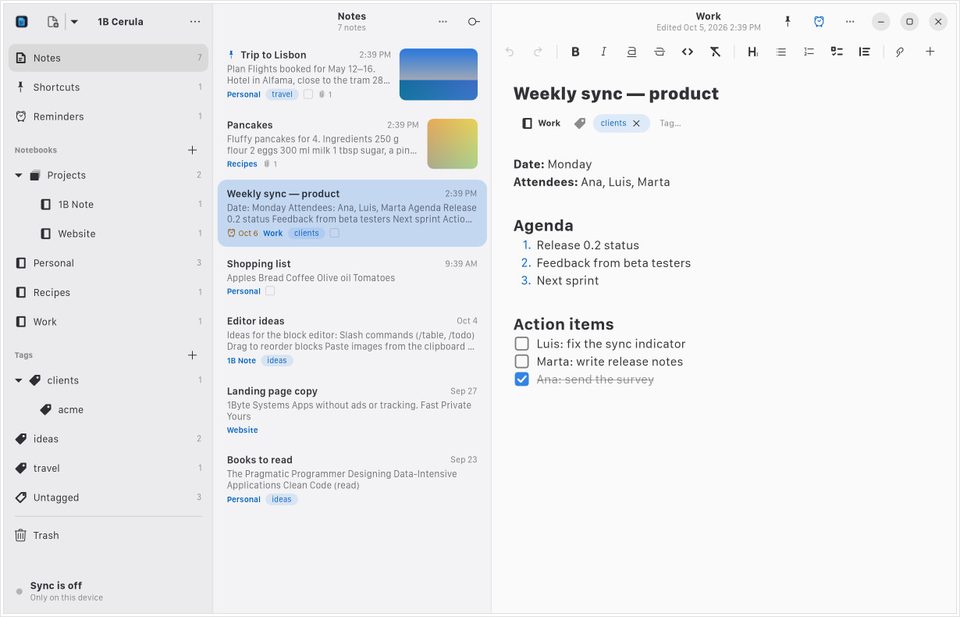Redo the last edit

click(538, 52)
